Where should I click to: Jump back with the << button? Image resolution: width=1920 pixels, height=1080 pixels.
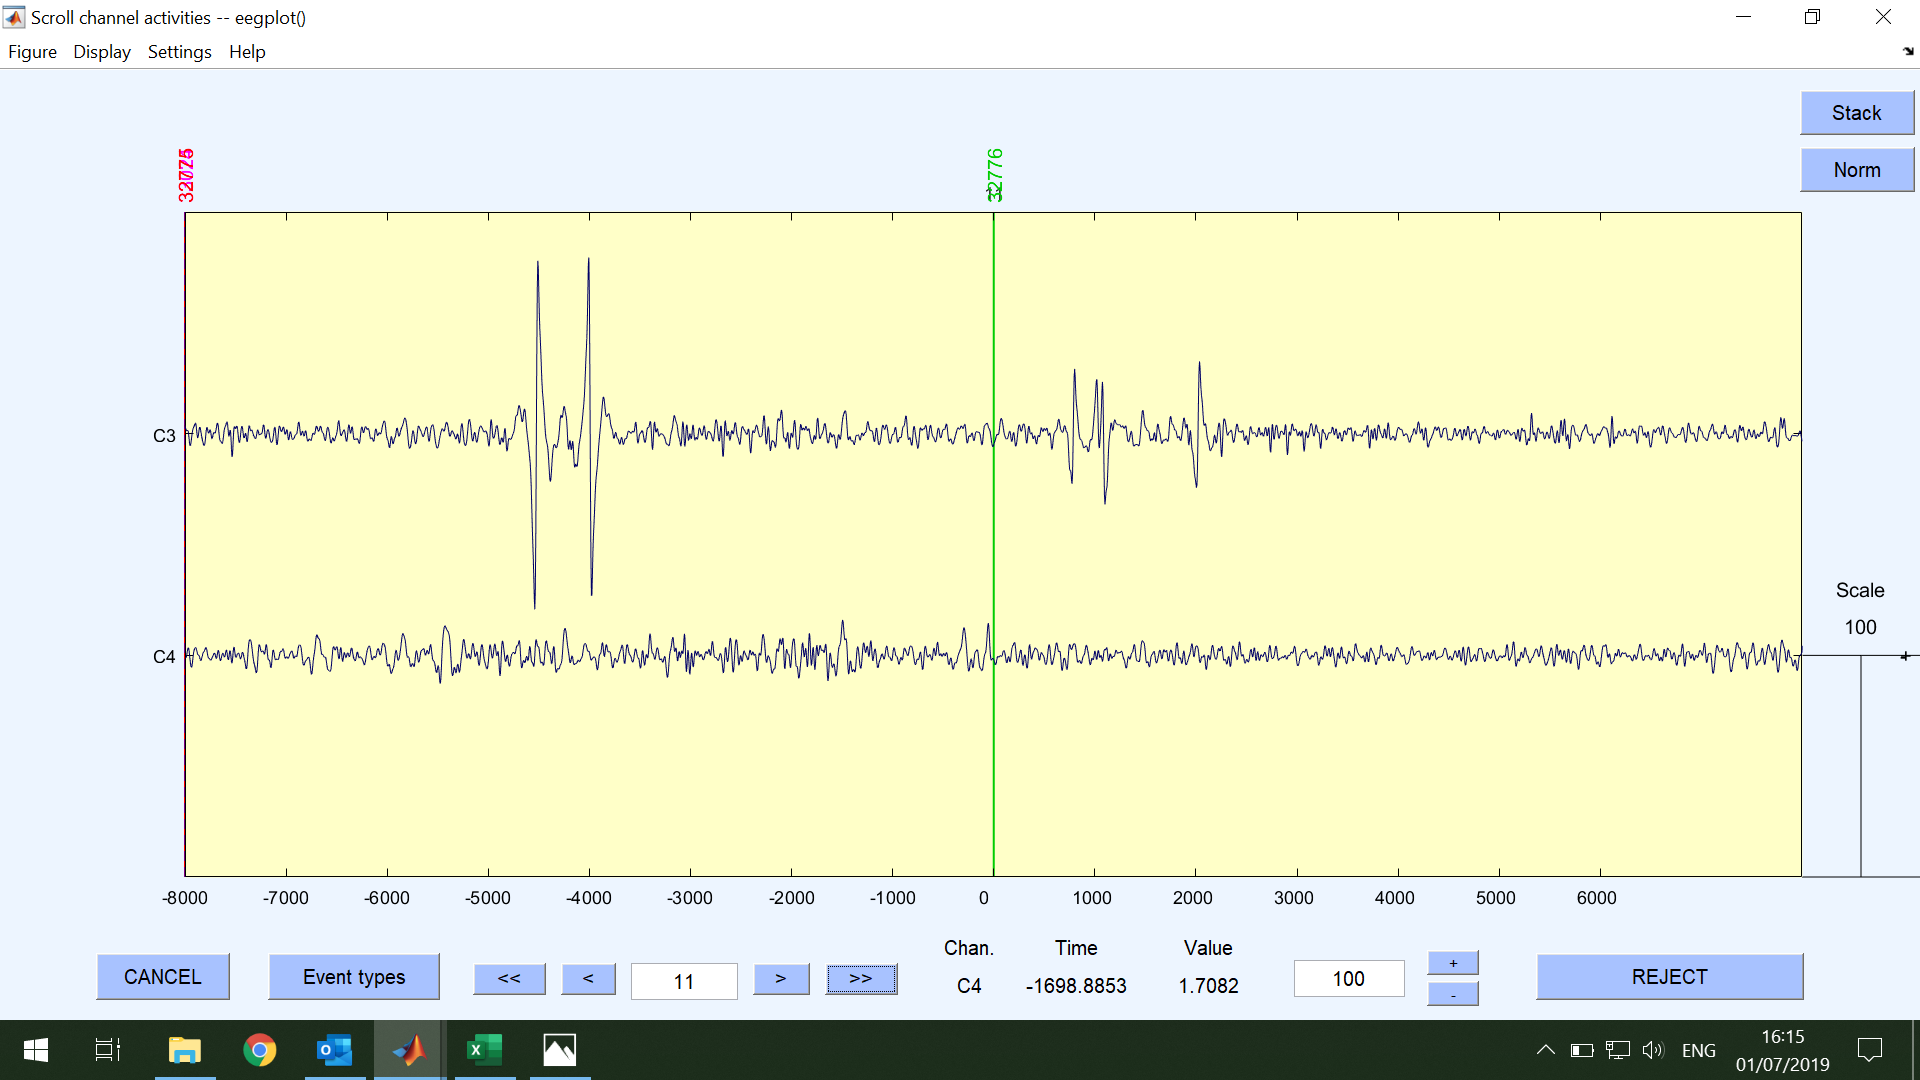[x=509, y=979]
